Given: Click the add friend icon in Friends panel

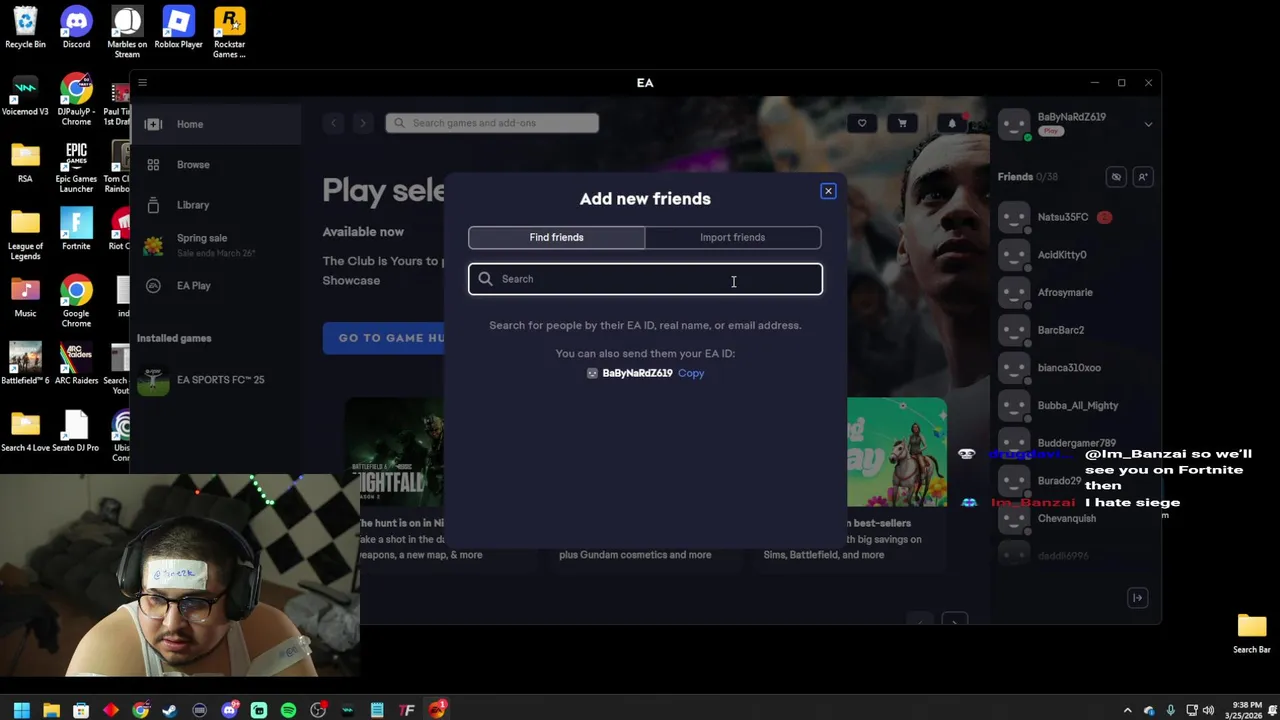Looking at the screenshot, I should (1143, 177).
